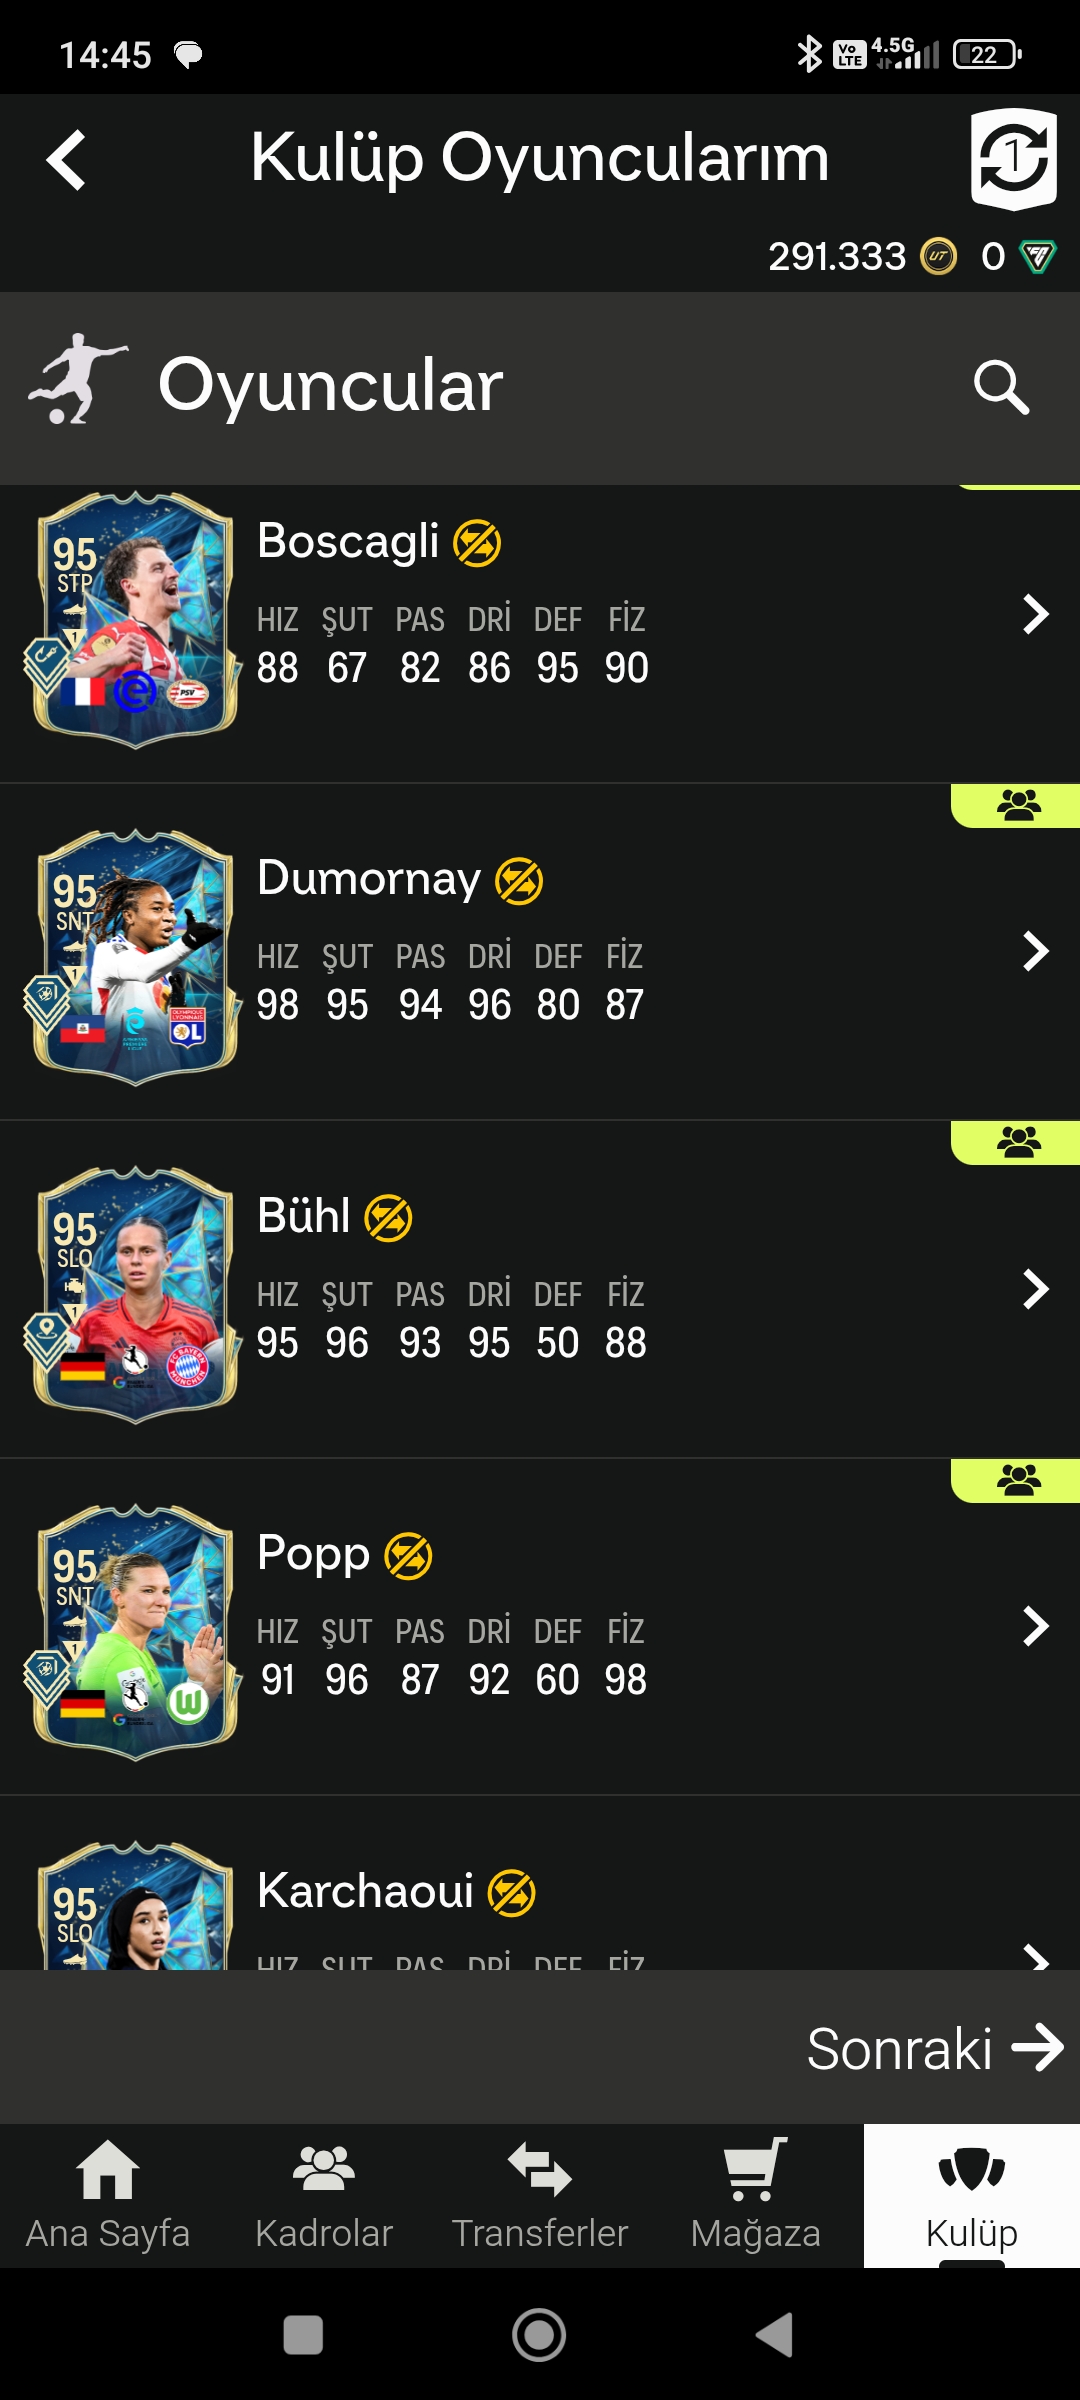Screen dimensions: 1080x2400
Task: Switch to the Kadrolar tab
Action: click(x=324, y=2195)
